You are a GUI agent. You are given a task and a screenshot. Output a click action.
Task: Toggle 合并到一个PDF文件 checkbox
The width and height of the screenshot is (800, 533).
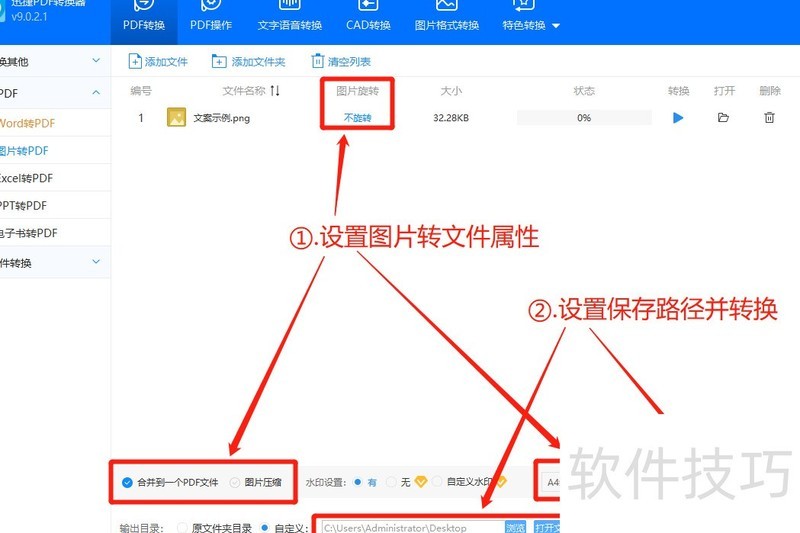[128, 482]
